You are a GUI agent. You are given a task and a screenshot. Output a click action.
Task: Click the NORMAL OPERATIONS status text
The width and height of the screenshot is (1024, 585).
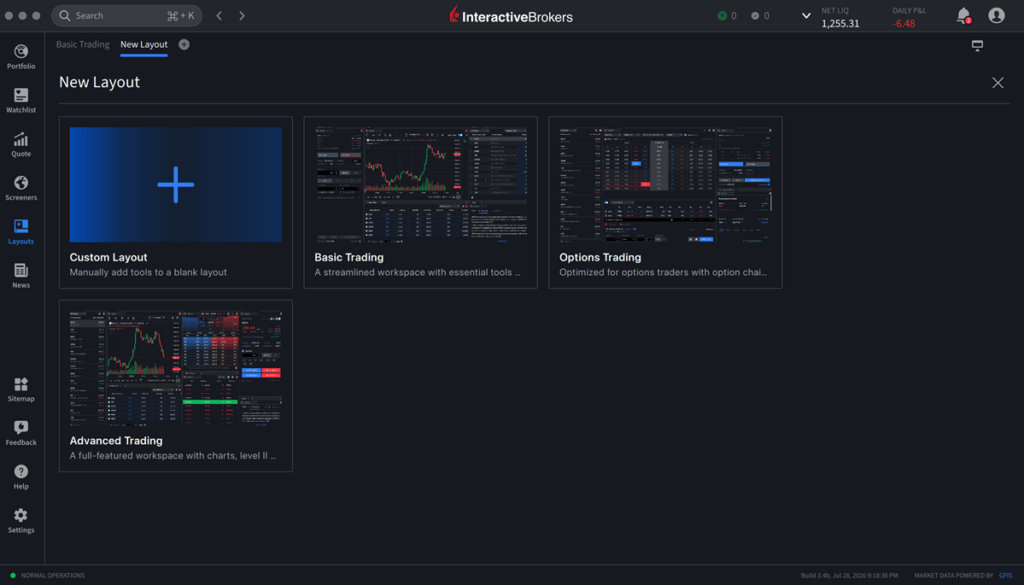pos(53,575)
